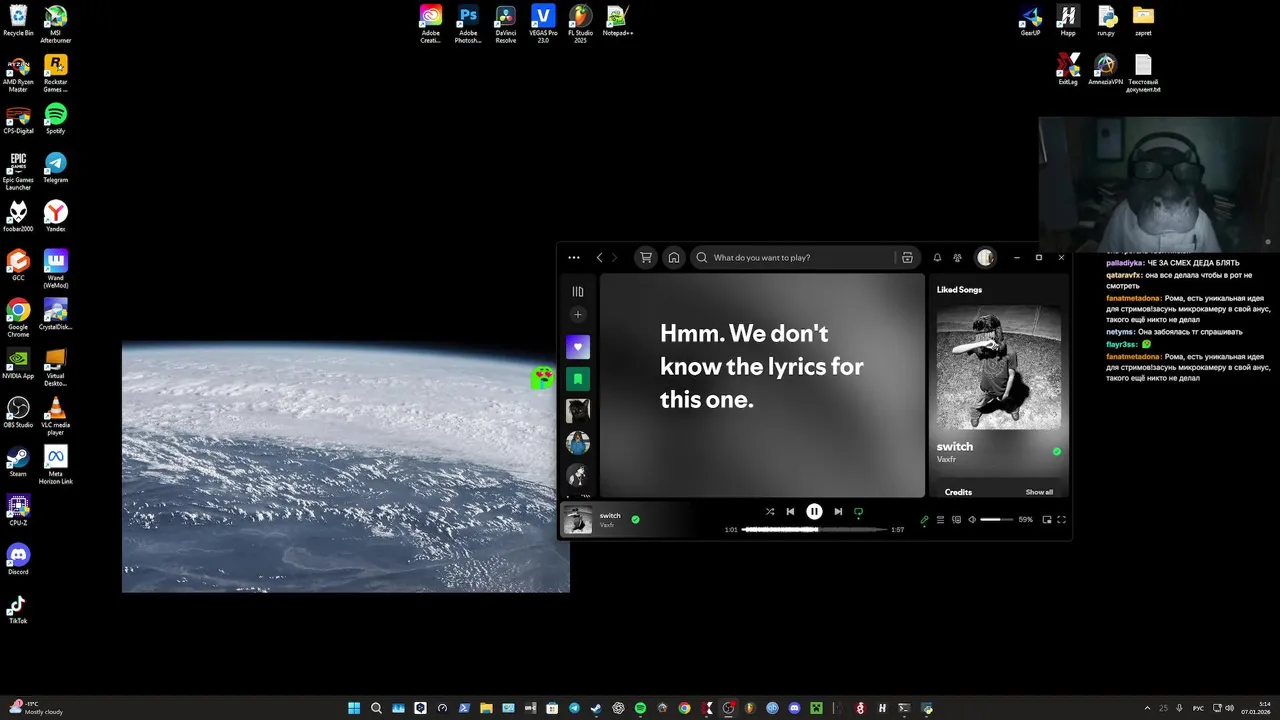Image resolution: width=1280 pixels, height=720 pixels.
Task: Create a new playlist with plus button
Action: (x=577, y=315)
